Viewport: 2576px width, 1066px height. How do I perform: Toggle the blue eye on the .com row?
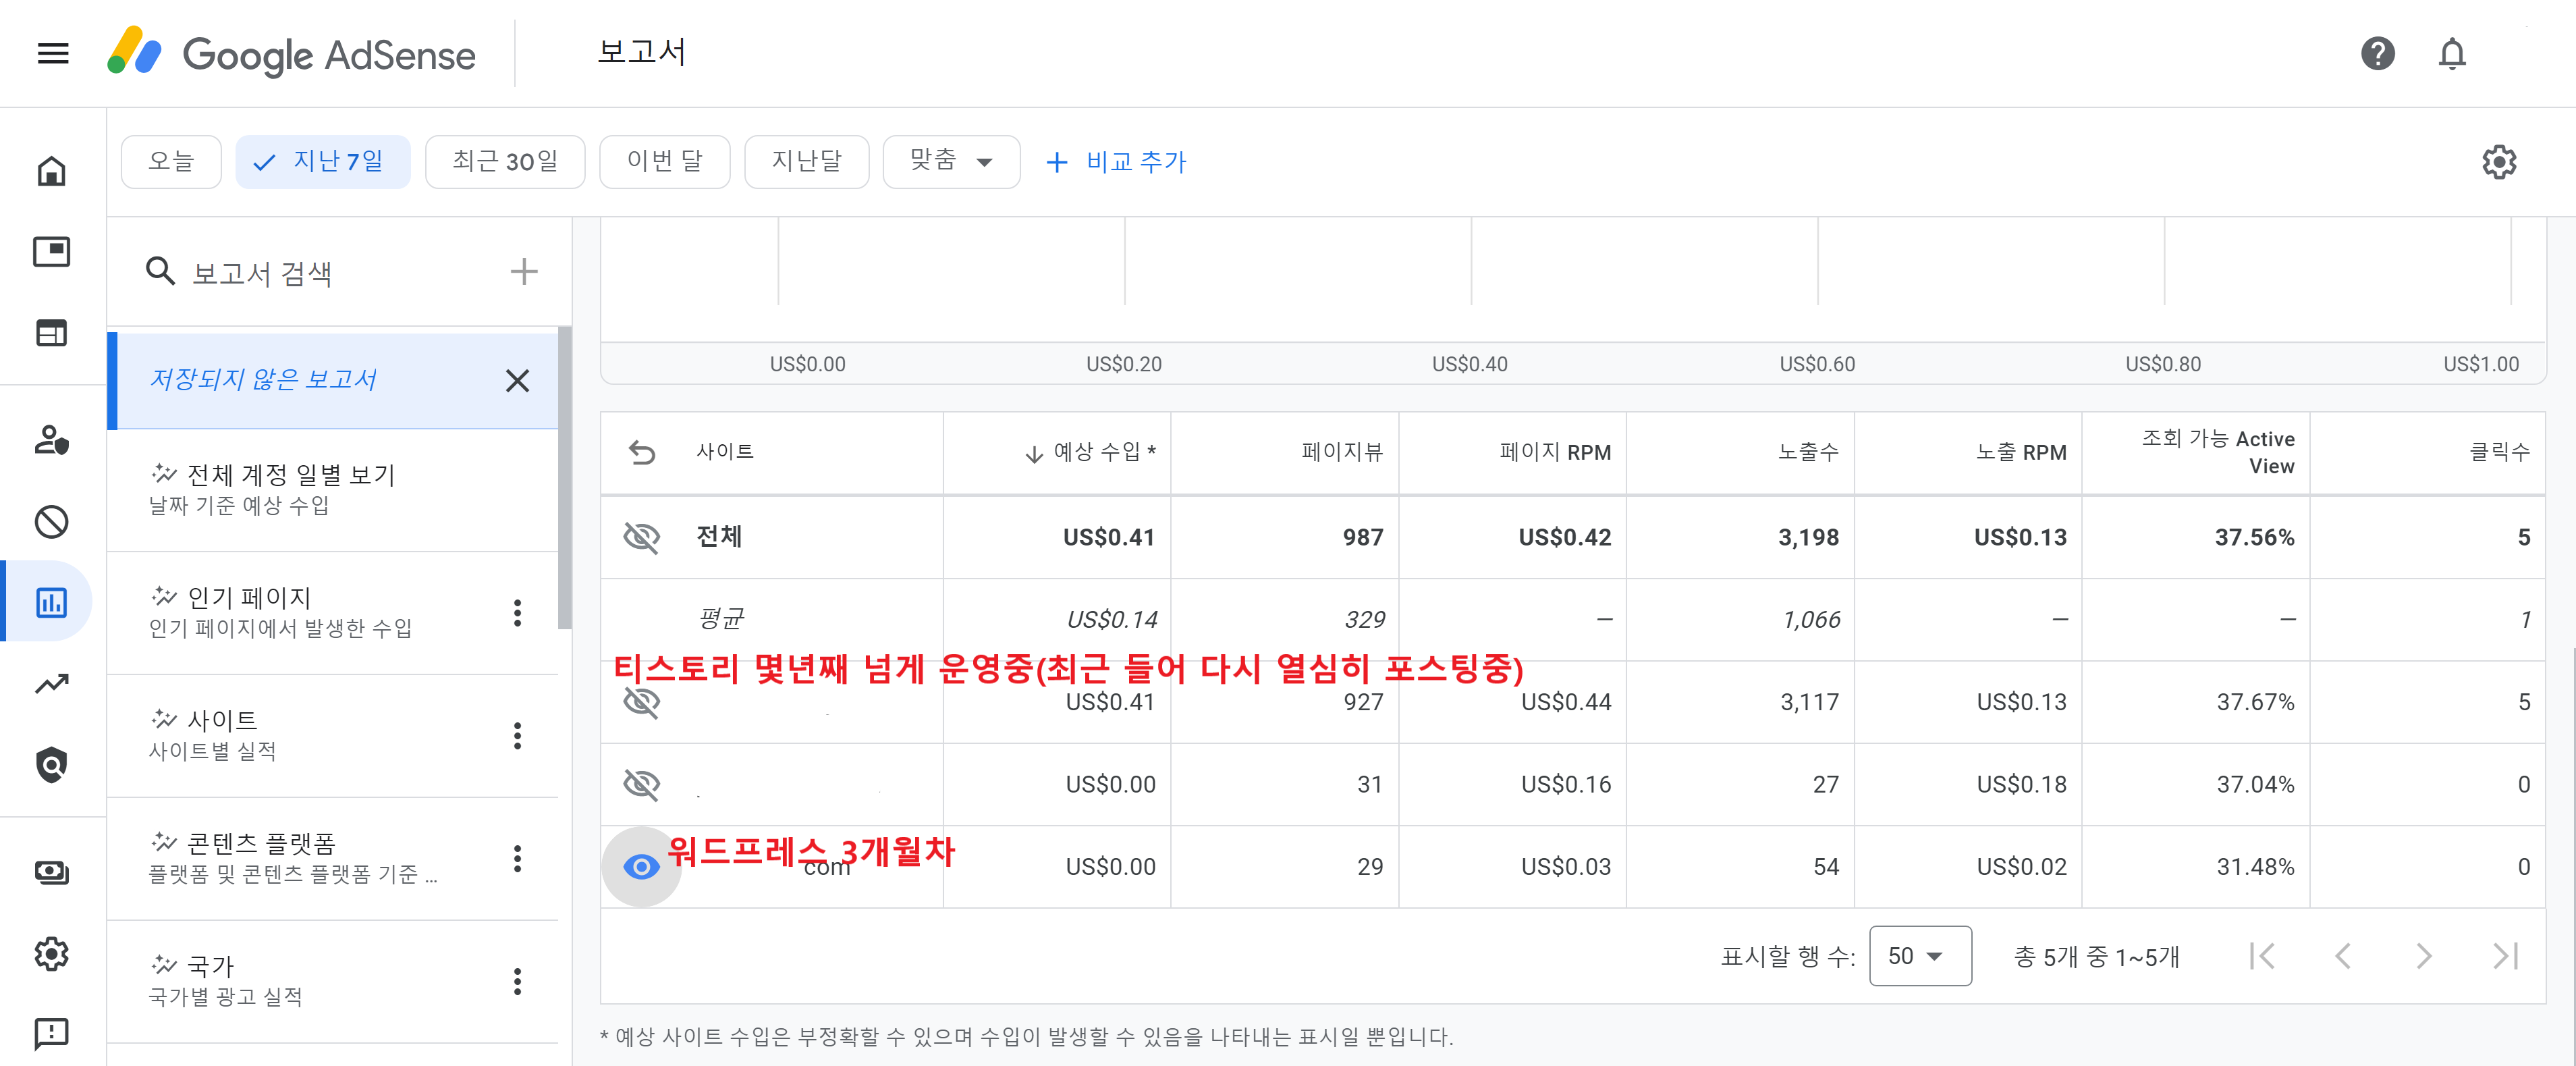point(642,866)
